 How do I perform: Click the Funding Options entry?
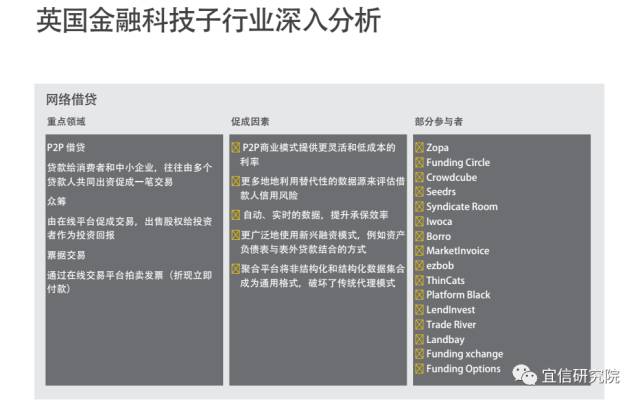point(463,369)
